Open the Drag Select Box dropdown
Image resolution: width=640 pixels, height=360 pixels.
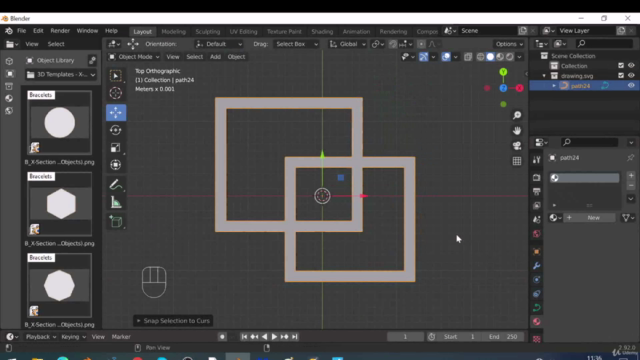296,44
